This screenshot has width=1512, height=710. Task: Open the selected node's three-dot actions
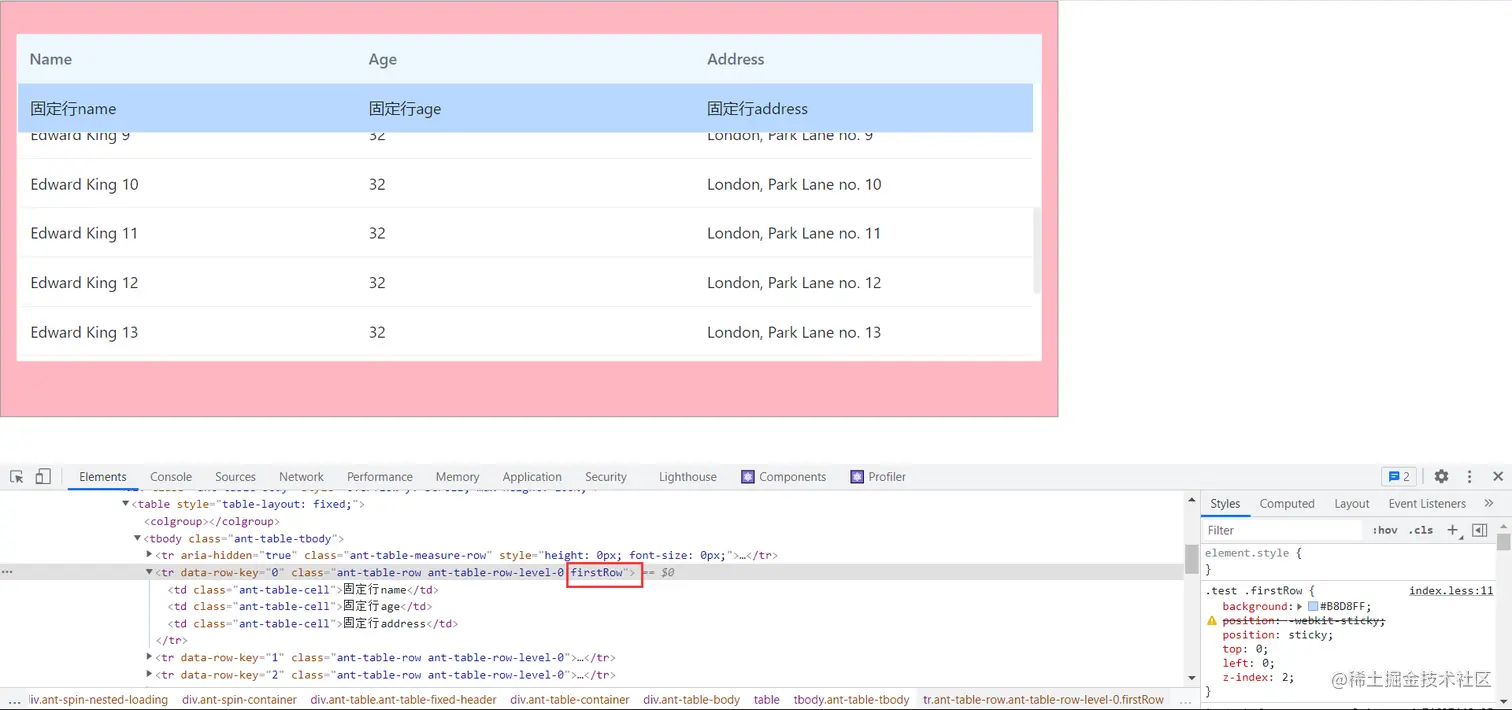click(x=7, y=572)
